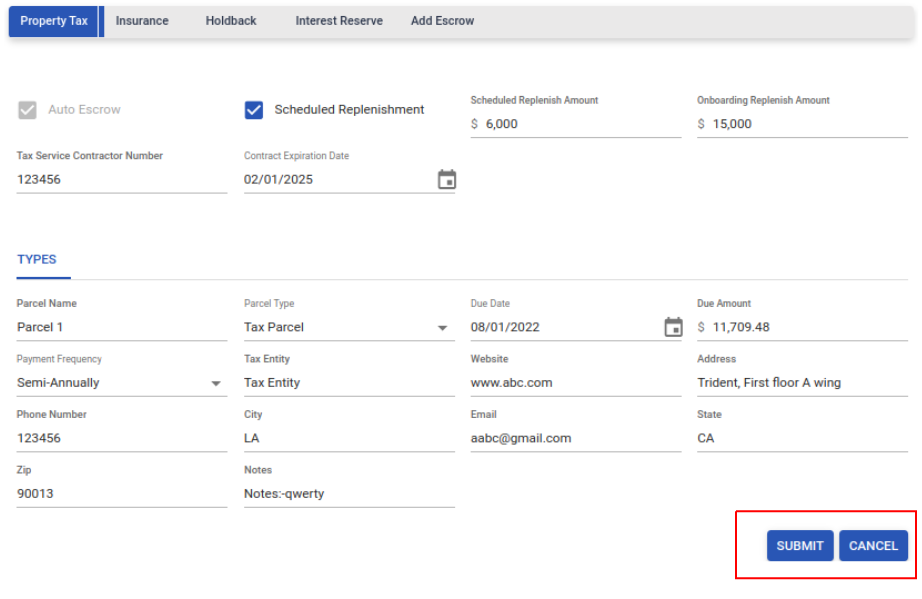
Task: Switch to the Insurance tab
Action: coord(142,21)
